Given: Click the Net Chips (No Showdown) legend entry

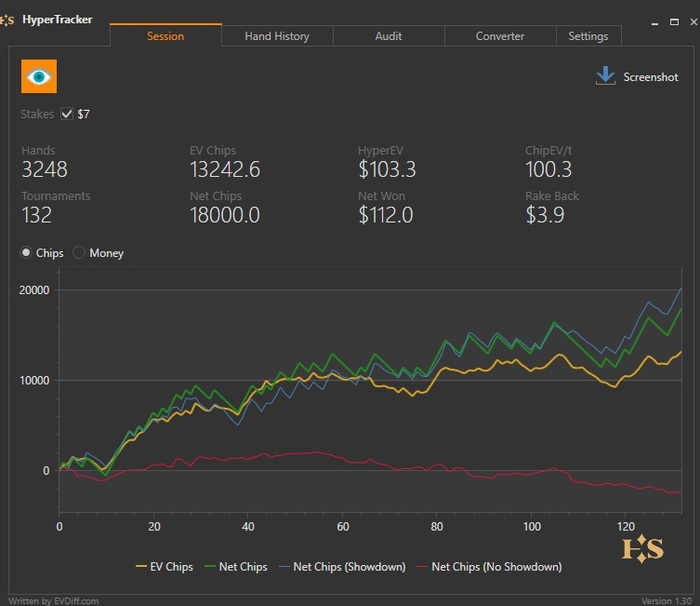Looking at the screenshot, I should pyautogui.click(x=489, y=567).
